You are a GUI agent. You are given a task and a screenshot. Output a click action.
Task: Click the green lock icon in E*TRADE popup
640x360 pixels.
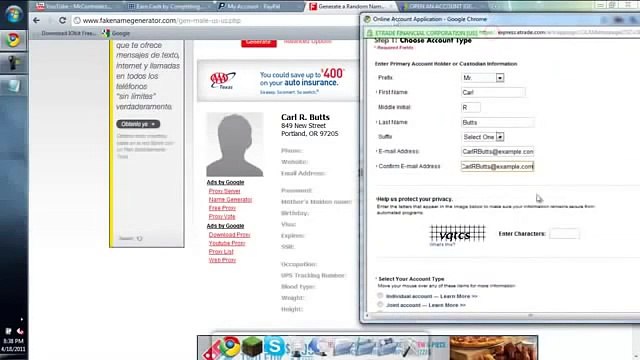tap(370, 33)
